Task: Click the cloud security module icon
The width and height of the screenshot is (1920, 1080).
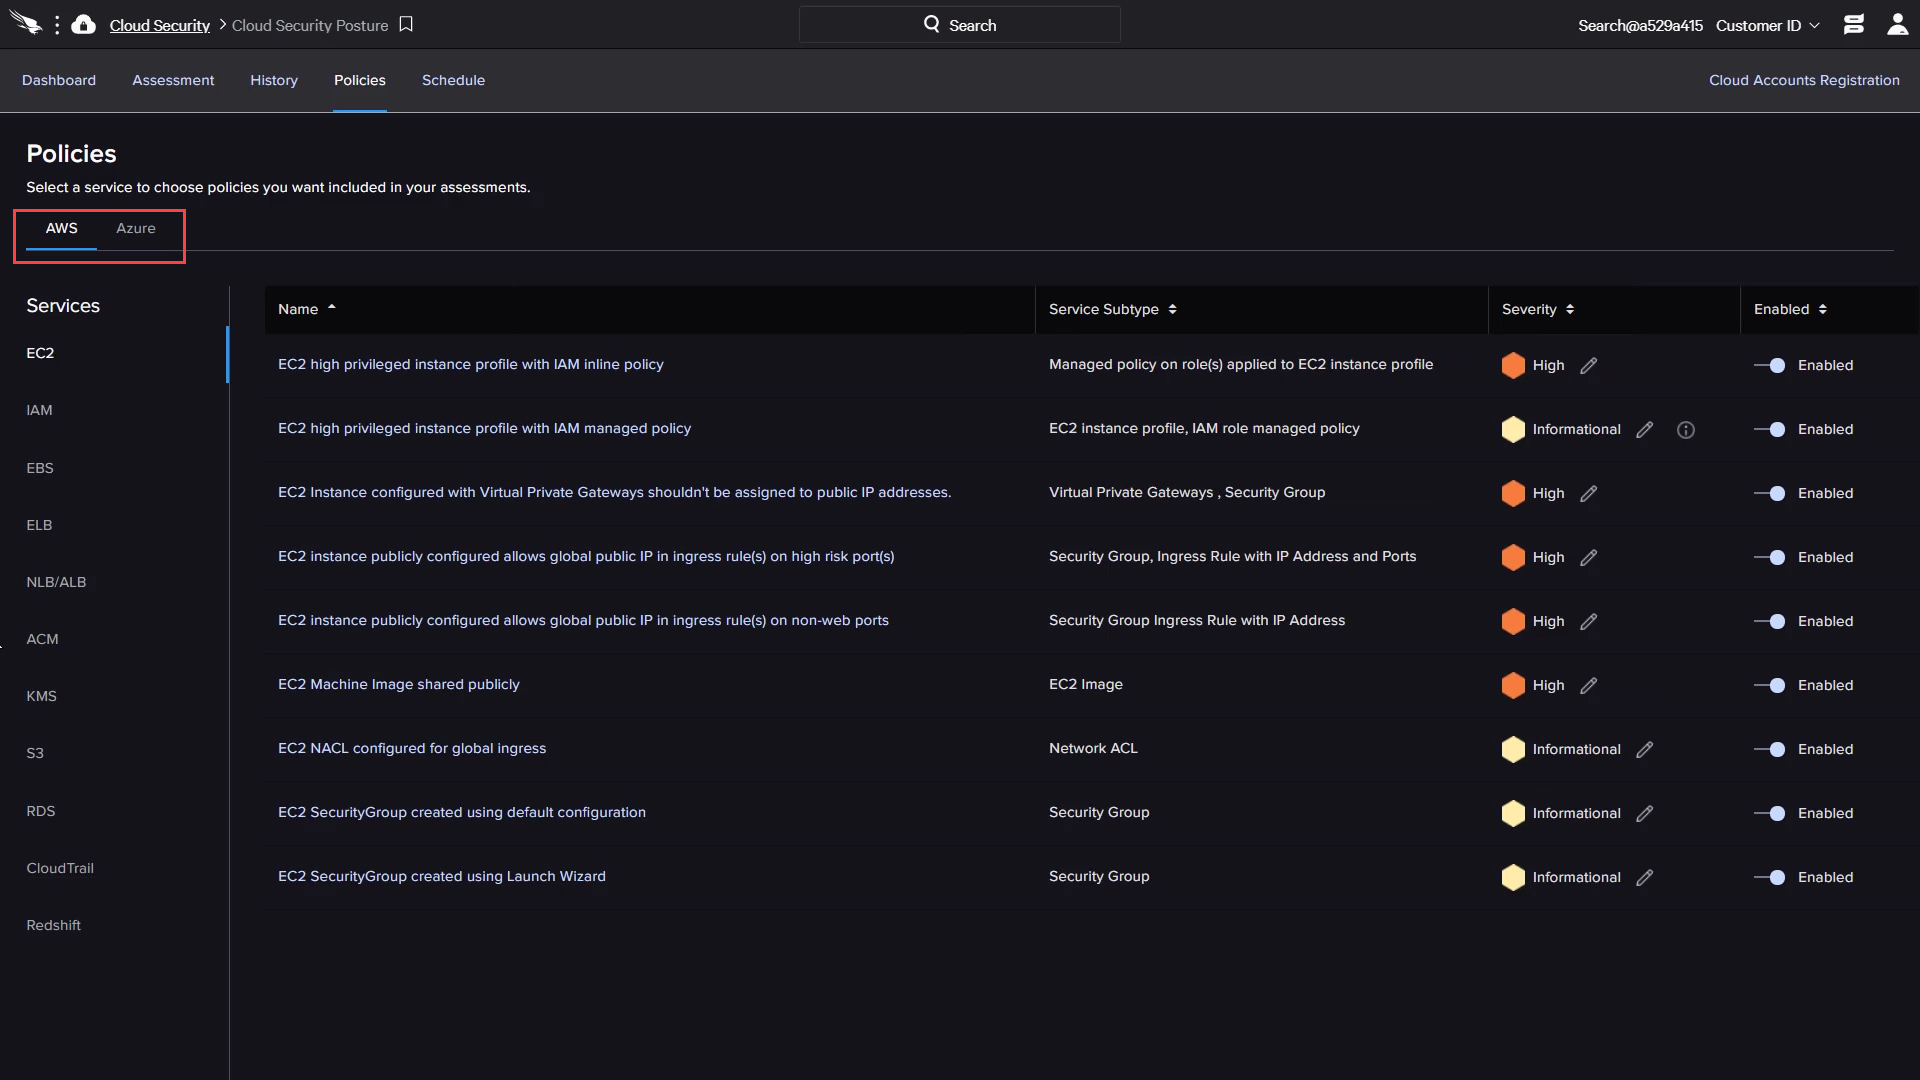Action: click(84, 24)
